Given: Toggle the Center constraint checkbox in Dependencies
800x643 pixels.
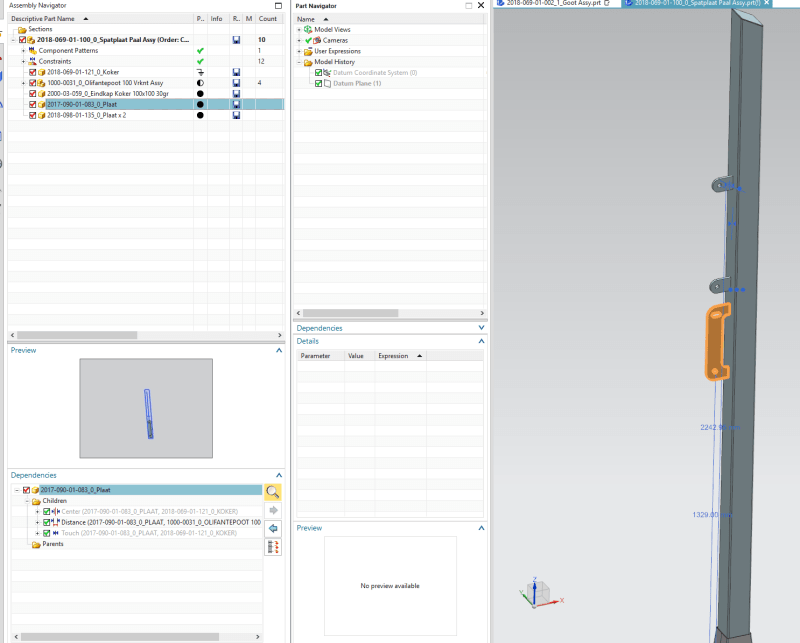Looking at the screenshot, I should pyautogui.click(x=47, y=511).
